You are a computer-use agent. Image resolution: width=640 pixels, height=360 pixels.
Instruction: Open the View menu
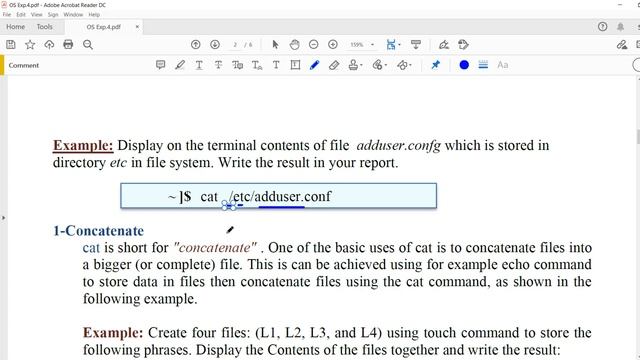tap(36, 14)
